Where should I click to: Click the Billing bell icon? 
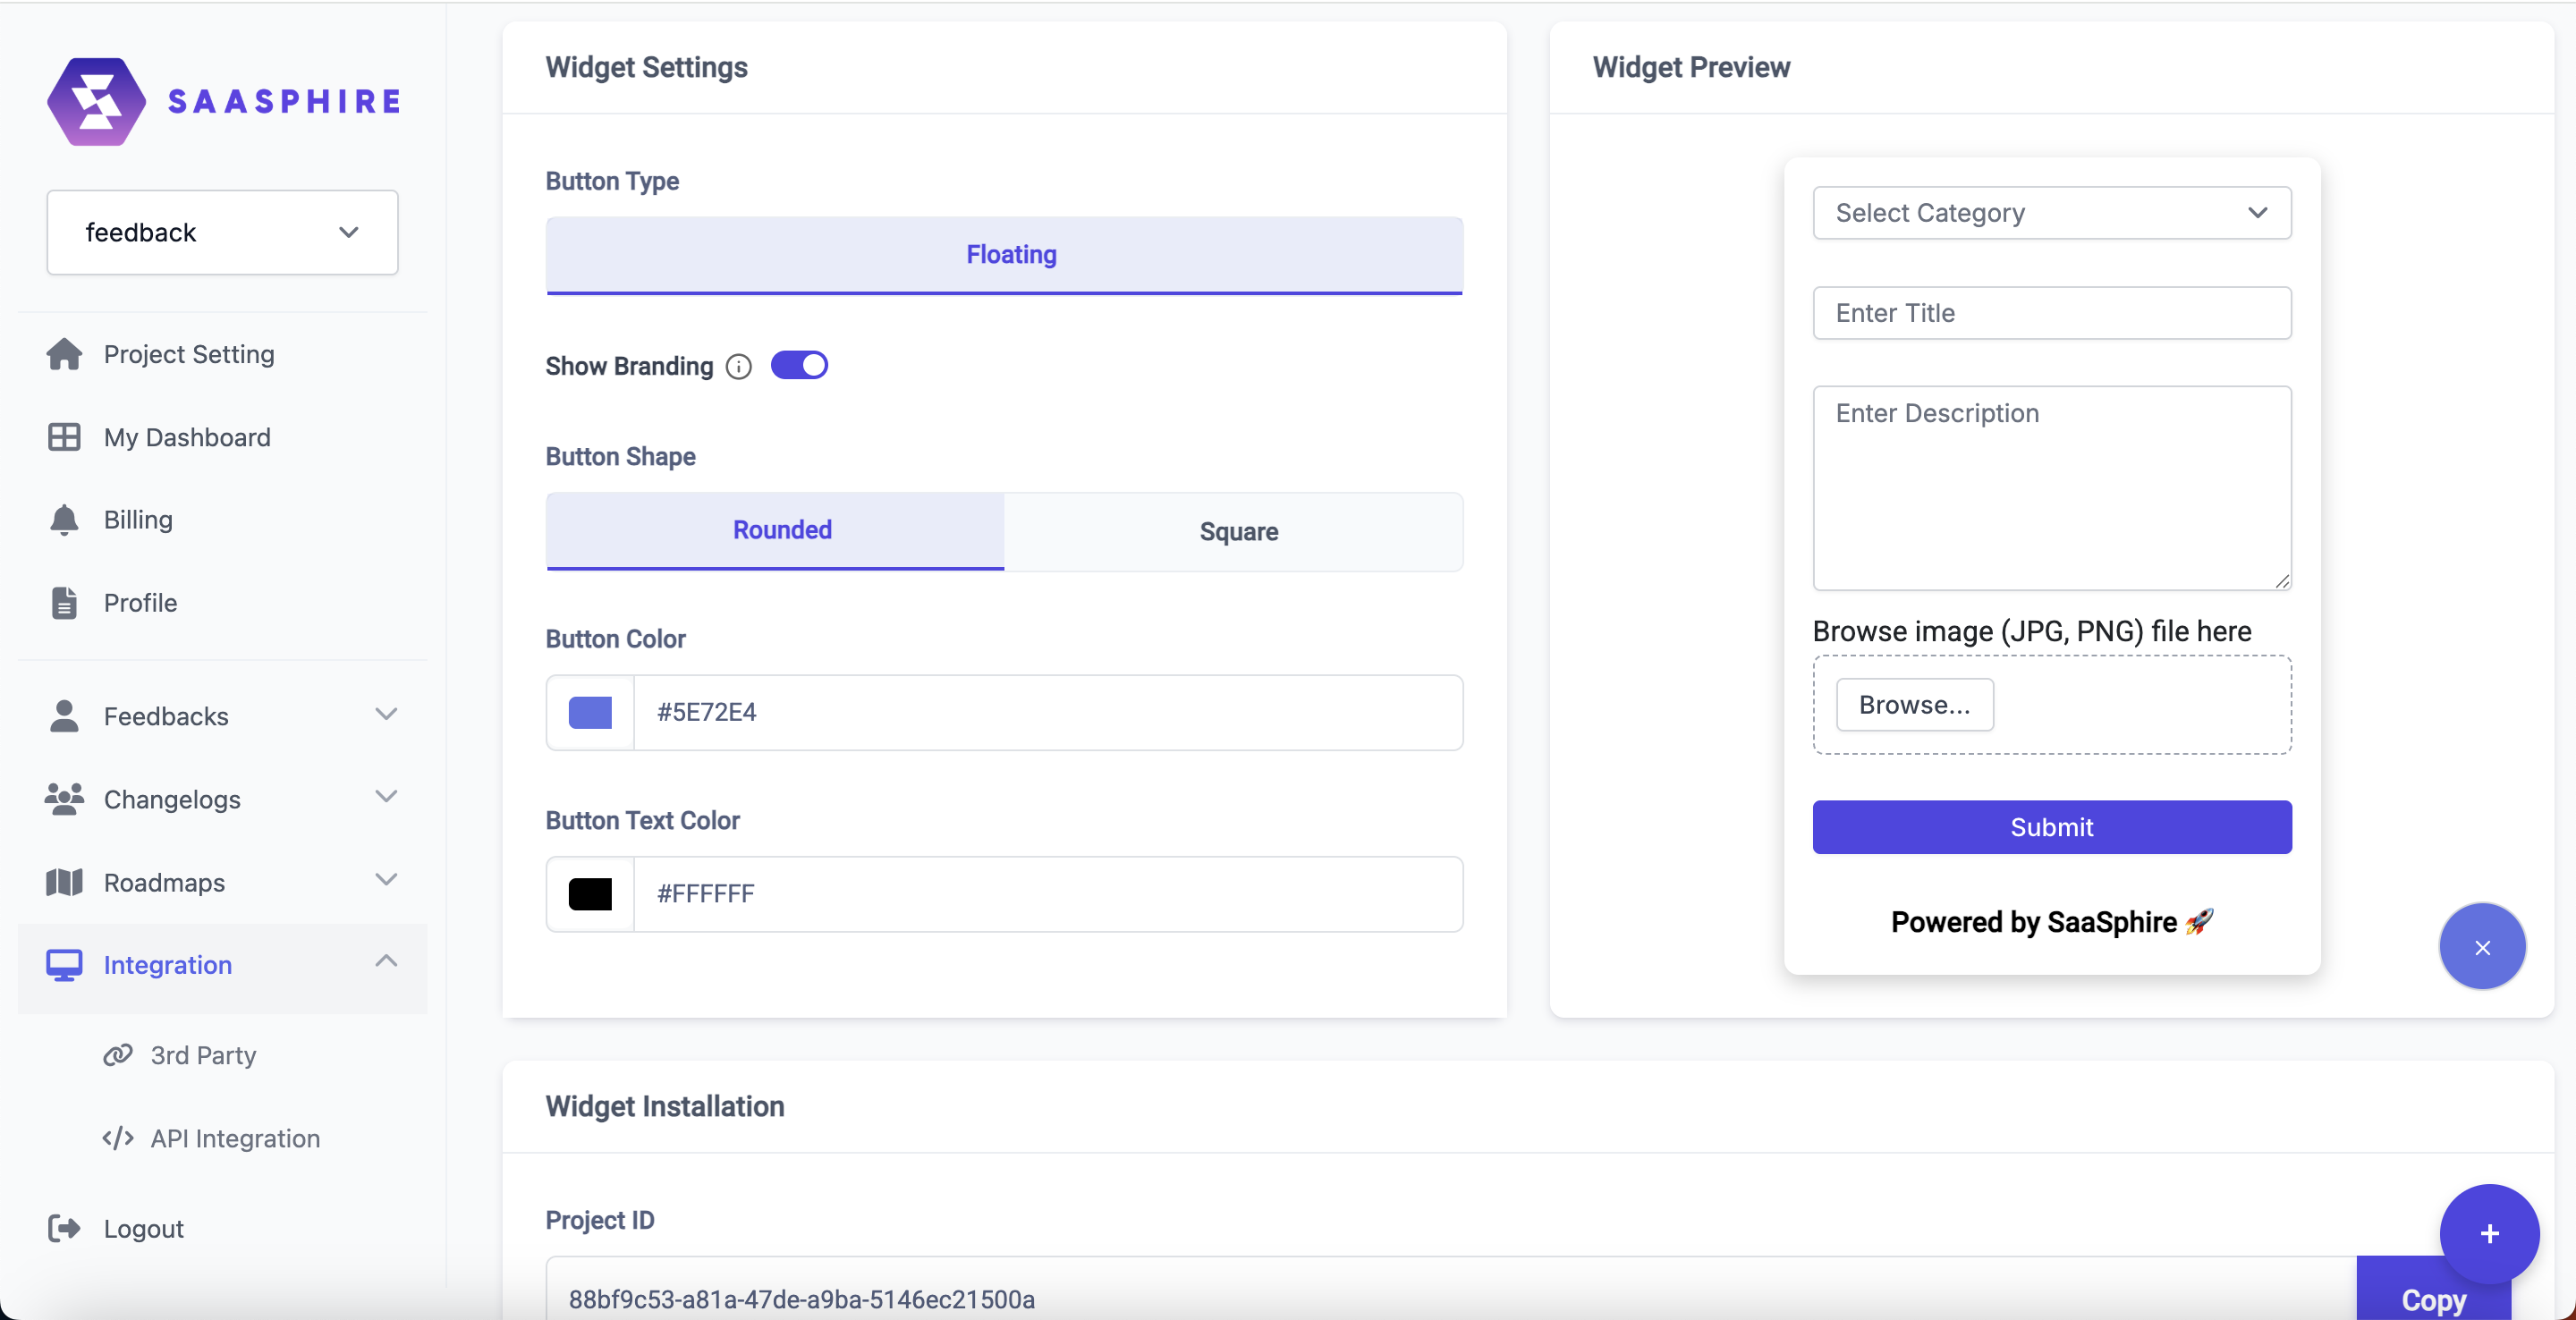tap(64, 520)
